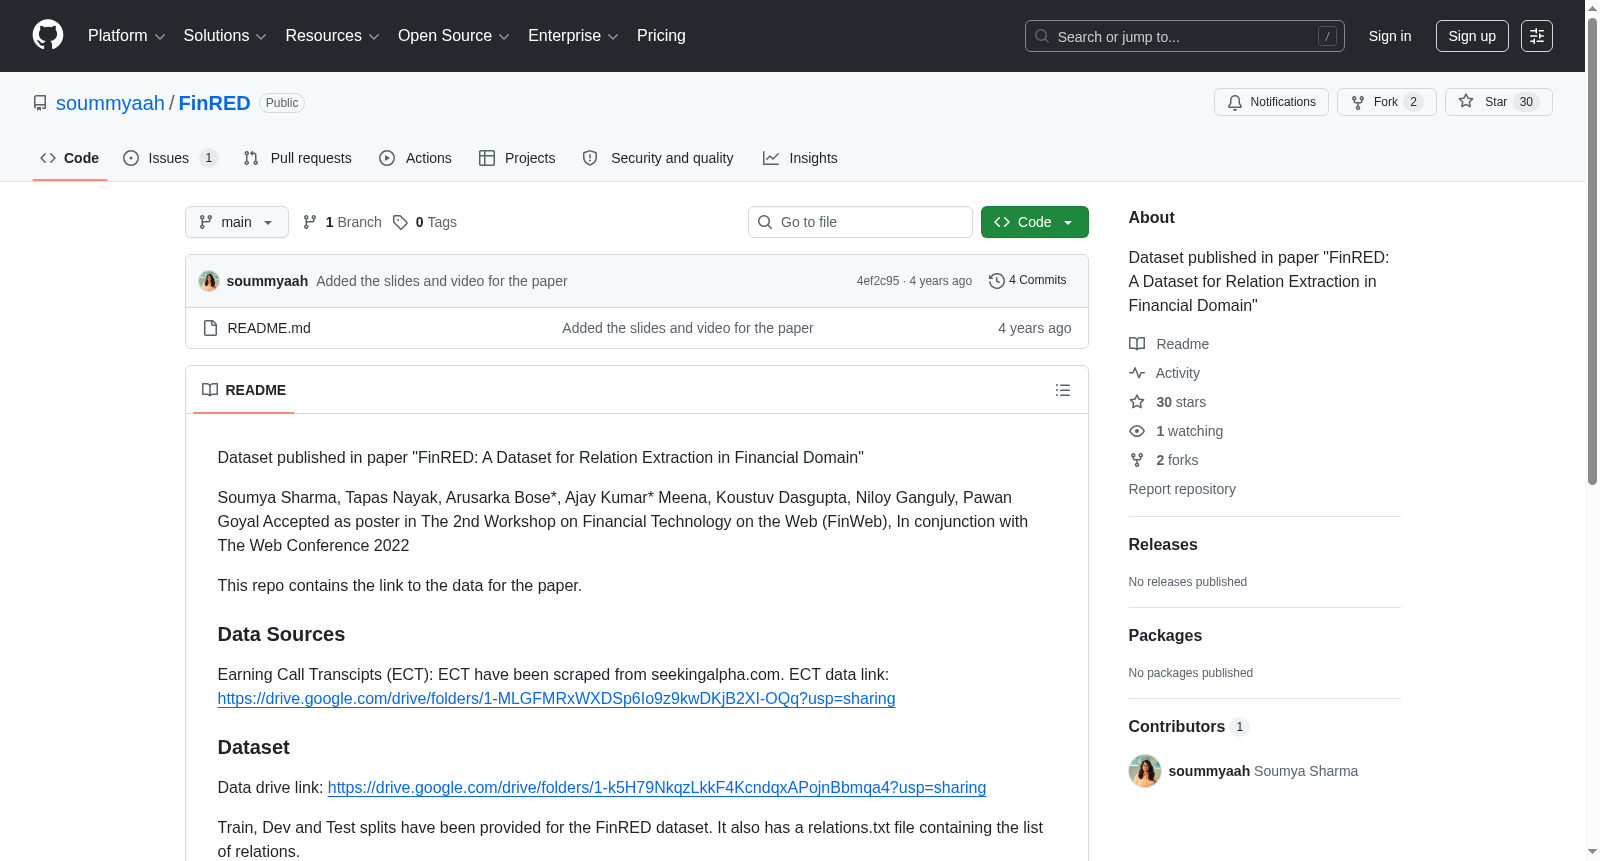Expand the Resources menu
Viewport: 1600px width, 861px height.
point(332,36)
